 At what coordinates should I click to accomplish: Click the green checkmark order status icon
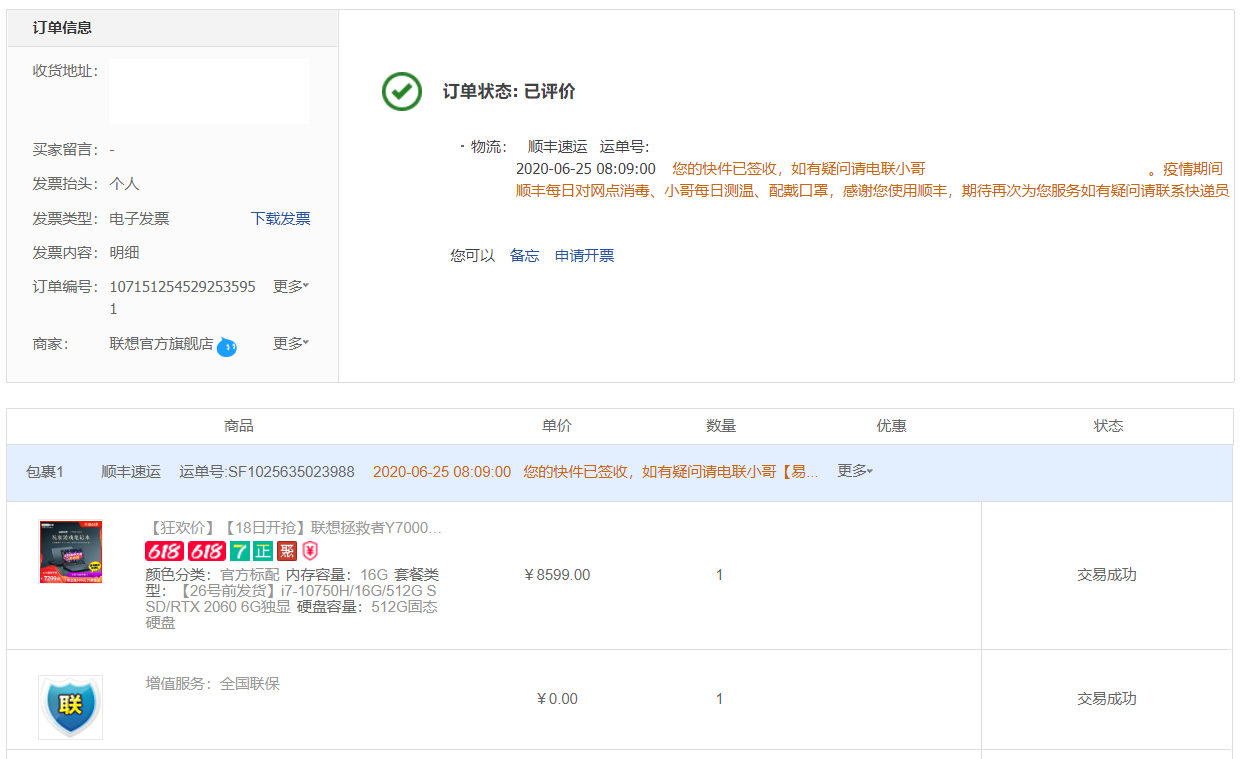pyautogui.click(x=402, y=91)
